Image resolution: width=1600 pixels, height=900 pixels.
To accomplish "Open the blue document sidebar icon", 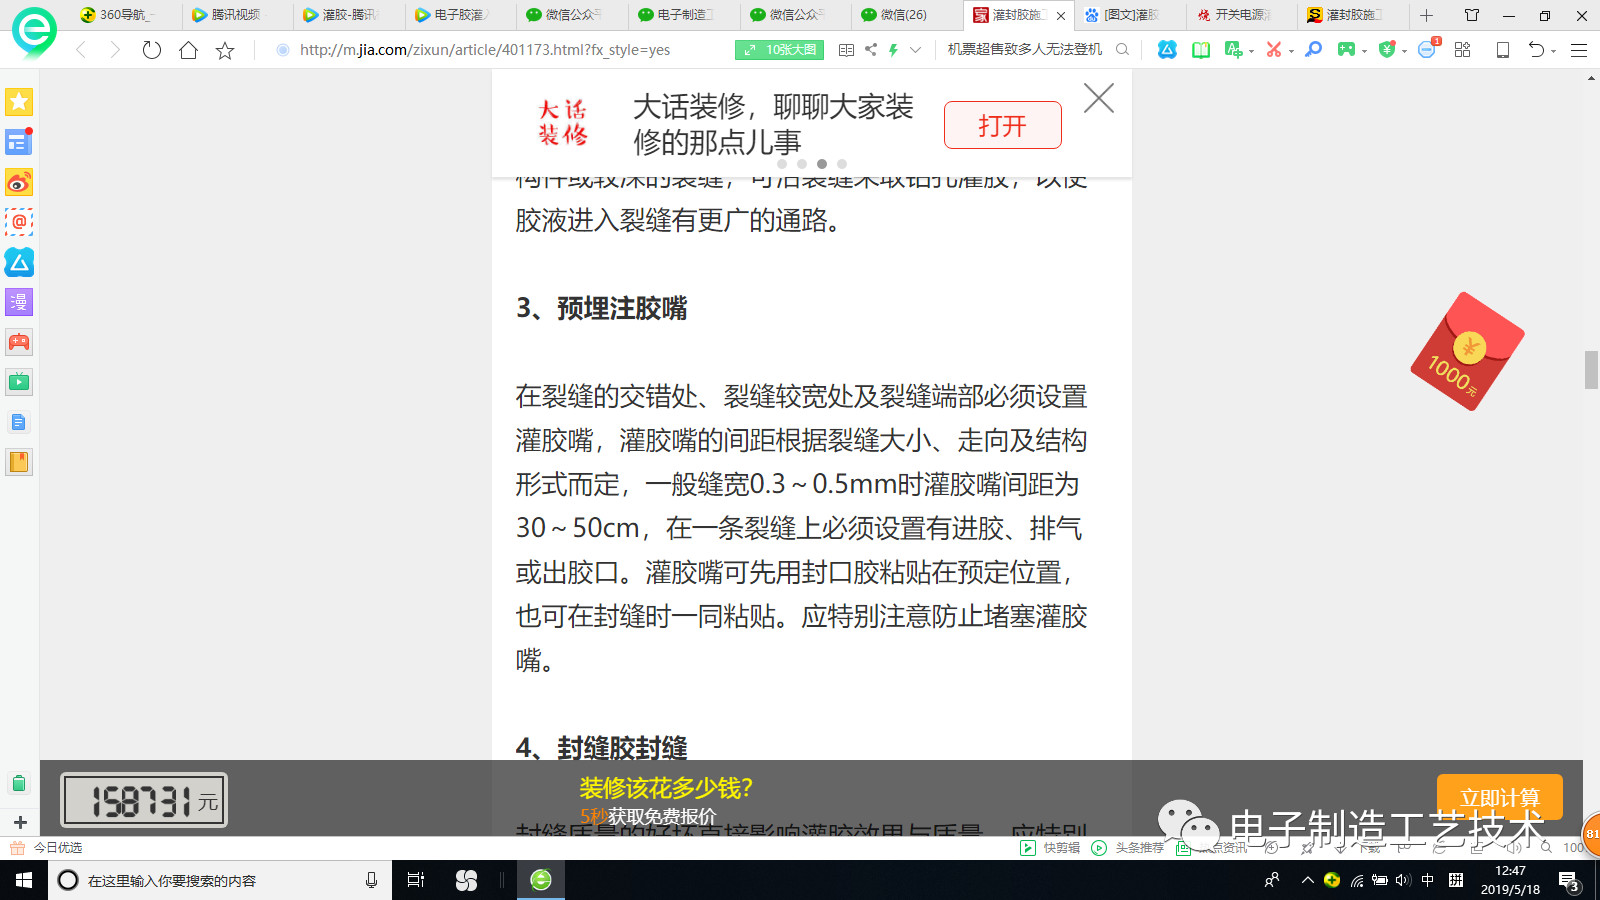I will (x=19, y=422).
